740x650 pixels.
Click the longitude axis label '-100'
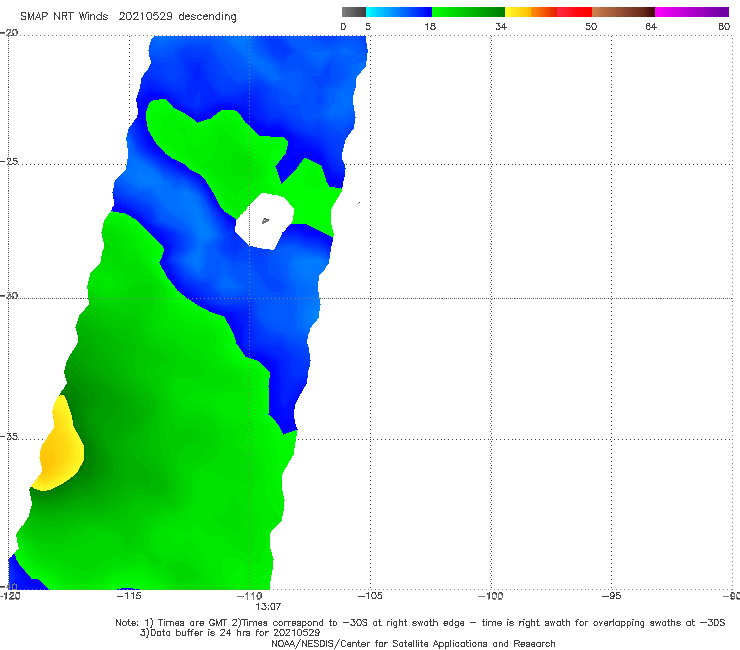490,596
